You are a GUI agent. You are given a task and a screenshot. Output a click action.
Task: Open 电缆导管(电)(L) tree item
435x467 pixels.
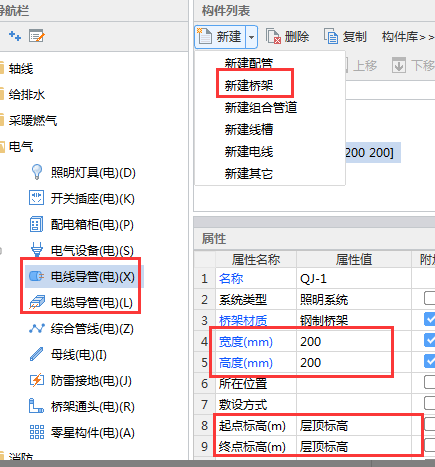coord(92,303)
